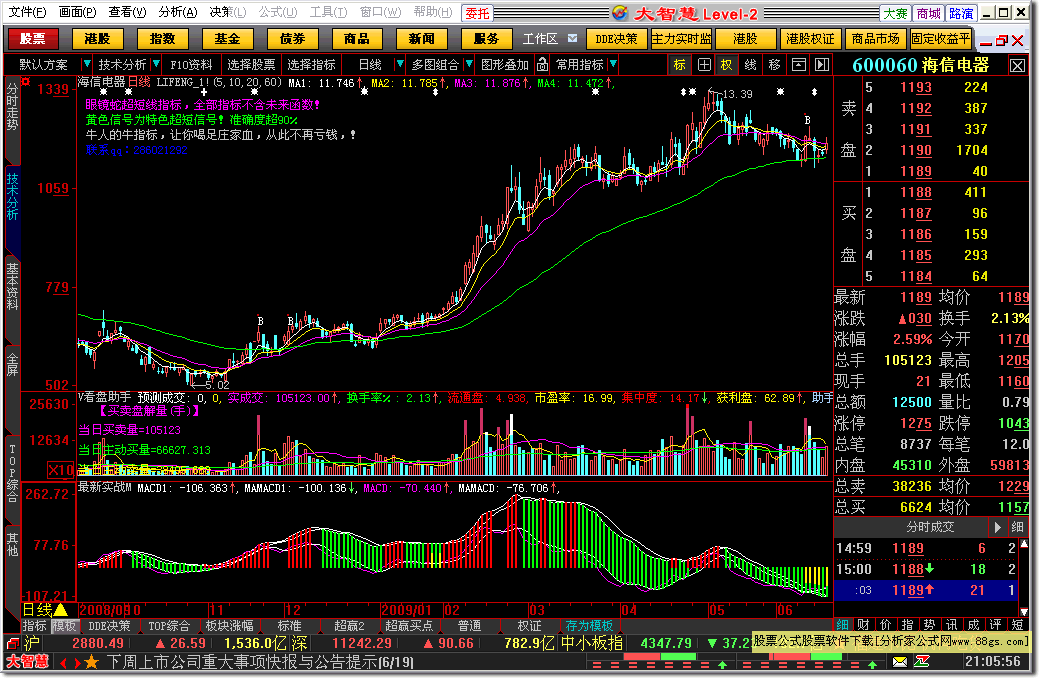This screenshot has width=1042, height=680.
Task: Select the 基金 main tab
Action: (x=227, y=39)
